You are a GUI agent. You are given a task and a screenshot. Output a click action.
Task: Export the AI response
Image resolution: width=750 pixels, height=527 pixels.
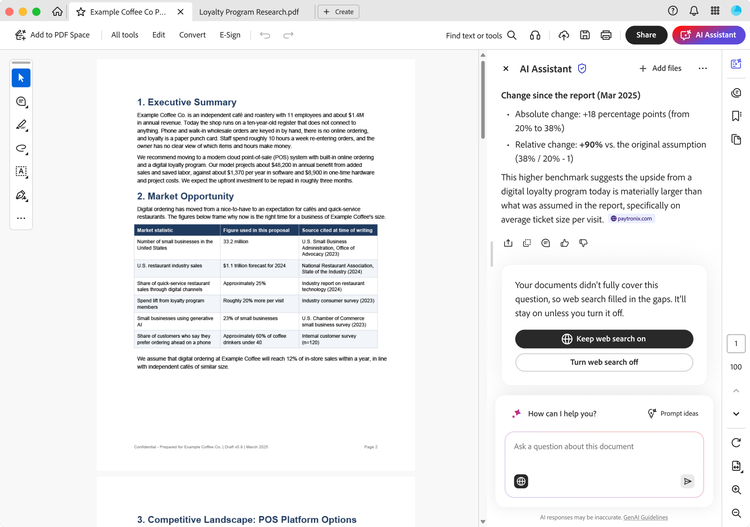[x=508, y=243]
